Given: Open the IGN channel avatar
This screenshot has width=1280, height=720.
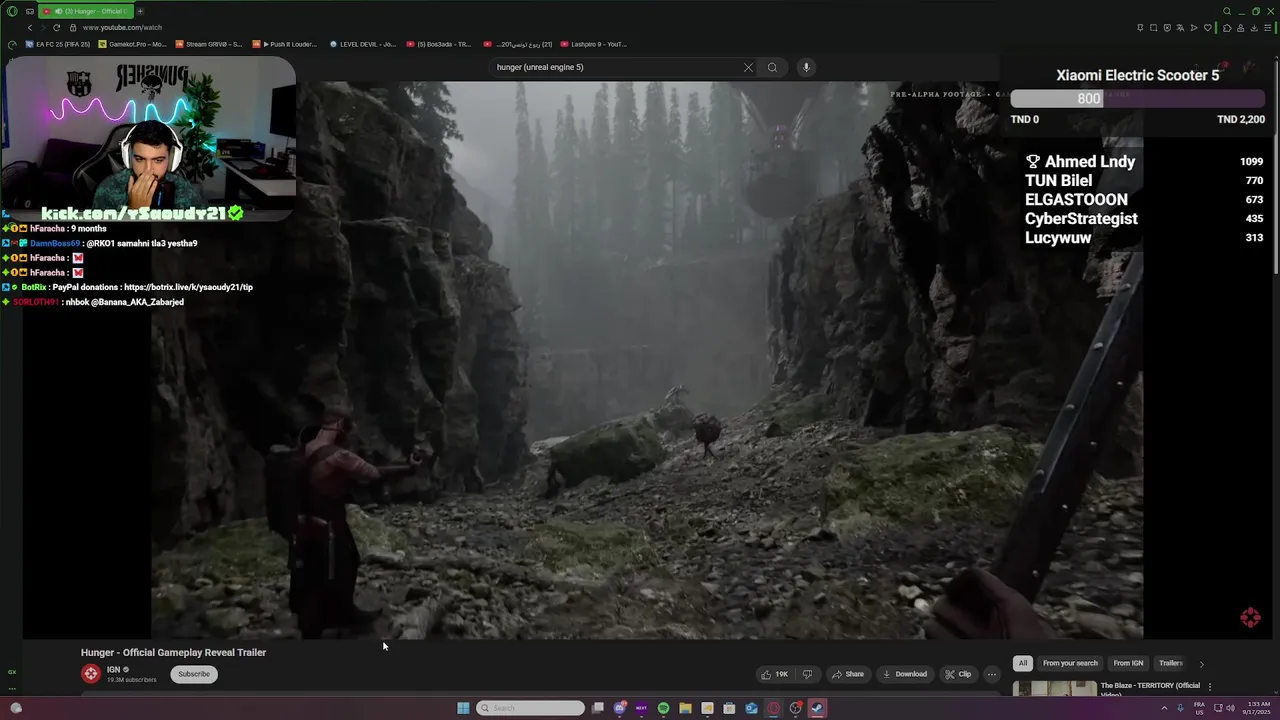Looking at the screenshot, I should [x=91, y=674].
